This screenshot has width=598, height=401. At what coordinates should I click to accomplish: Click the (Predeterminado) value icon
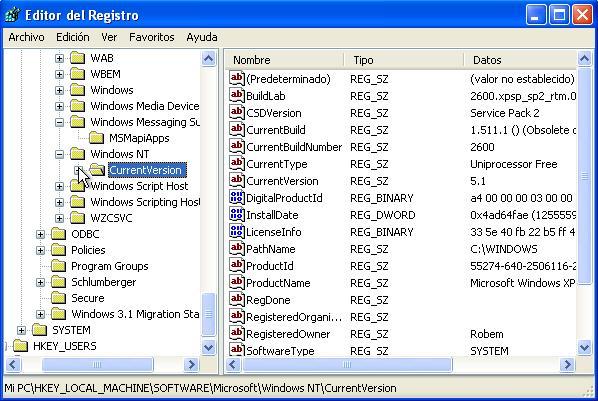236,79
